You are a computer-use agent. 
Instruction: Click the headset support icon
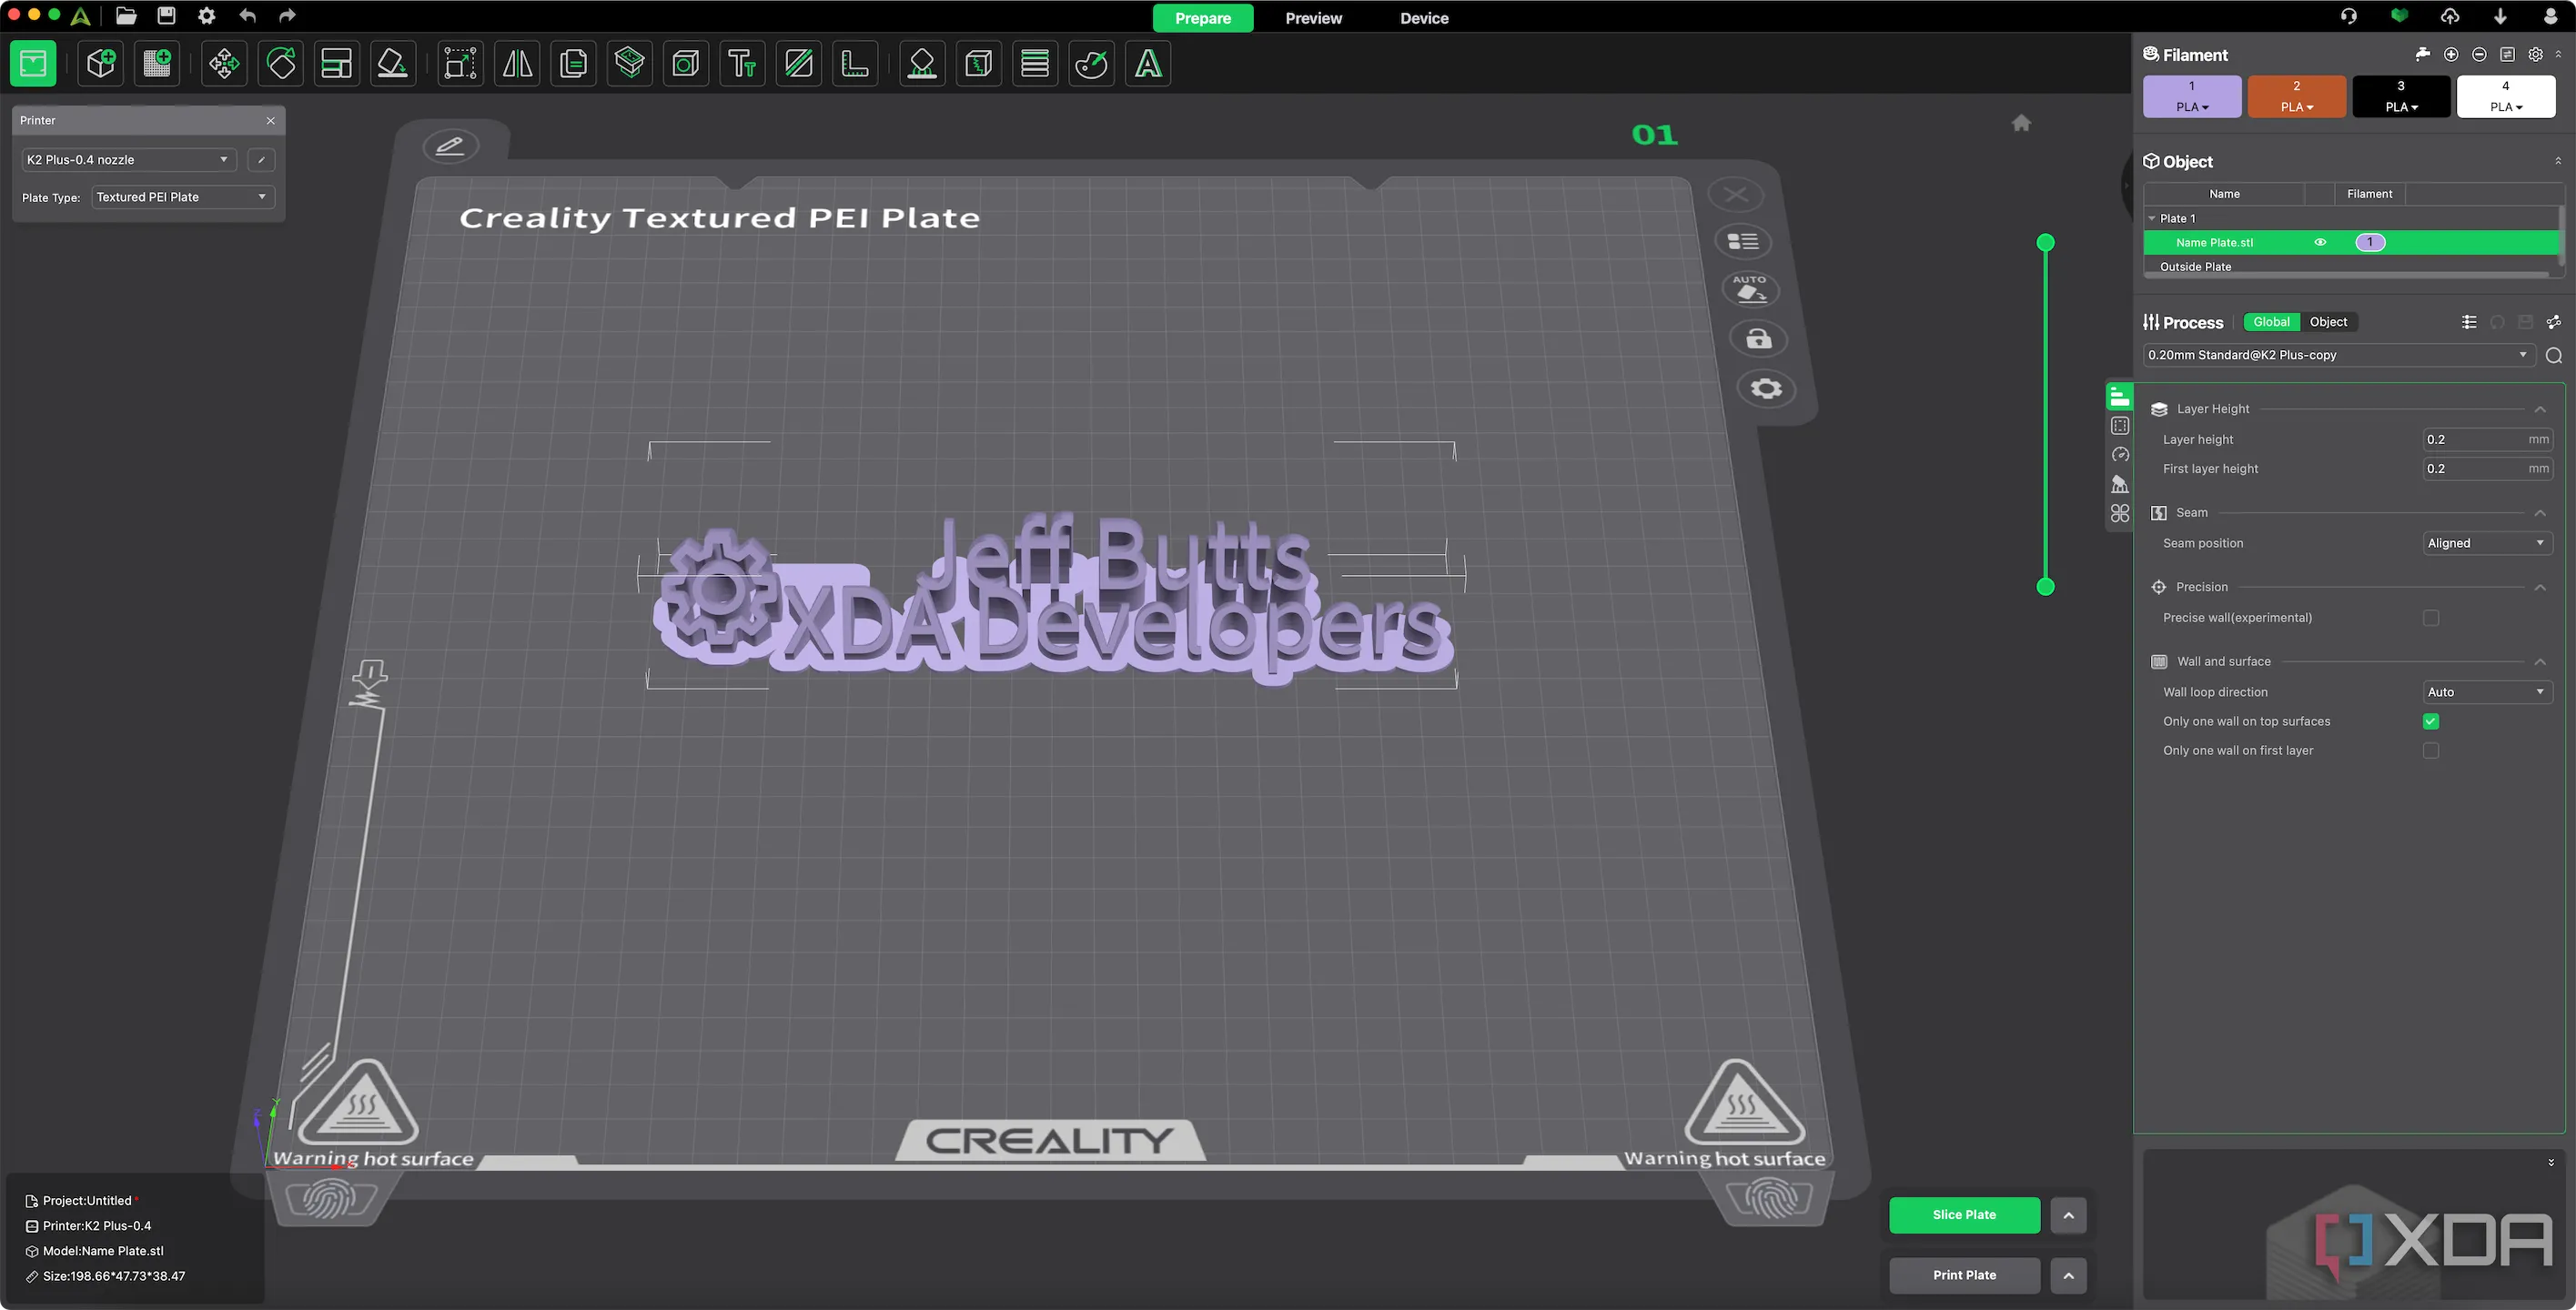[x=2349, y=16]
